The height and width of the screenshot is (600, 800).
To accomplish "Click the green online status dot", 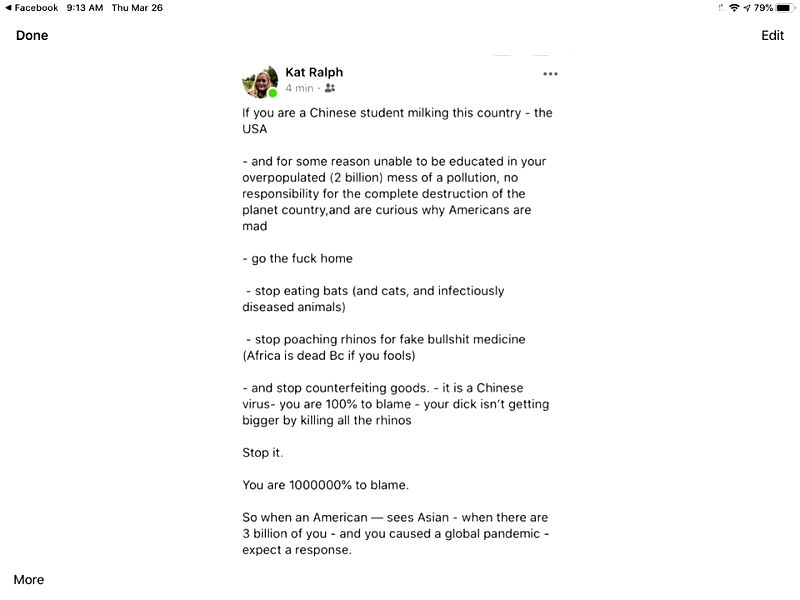I will 273,93.
